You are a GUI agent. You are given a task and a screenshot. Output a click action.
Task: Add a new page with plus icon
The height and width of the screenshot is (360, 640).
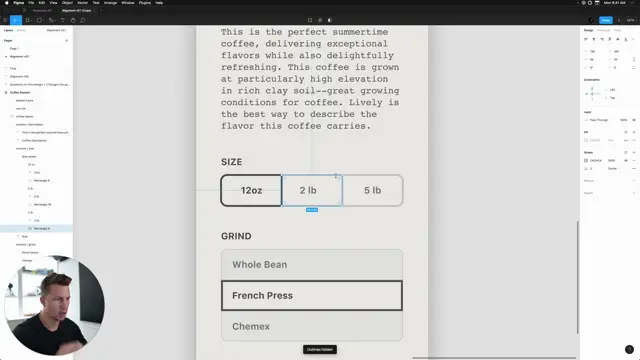coord(67,40)
